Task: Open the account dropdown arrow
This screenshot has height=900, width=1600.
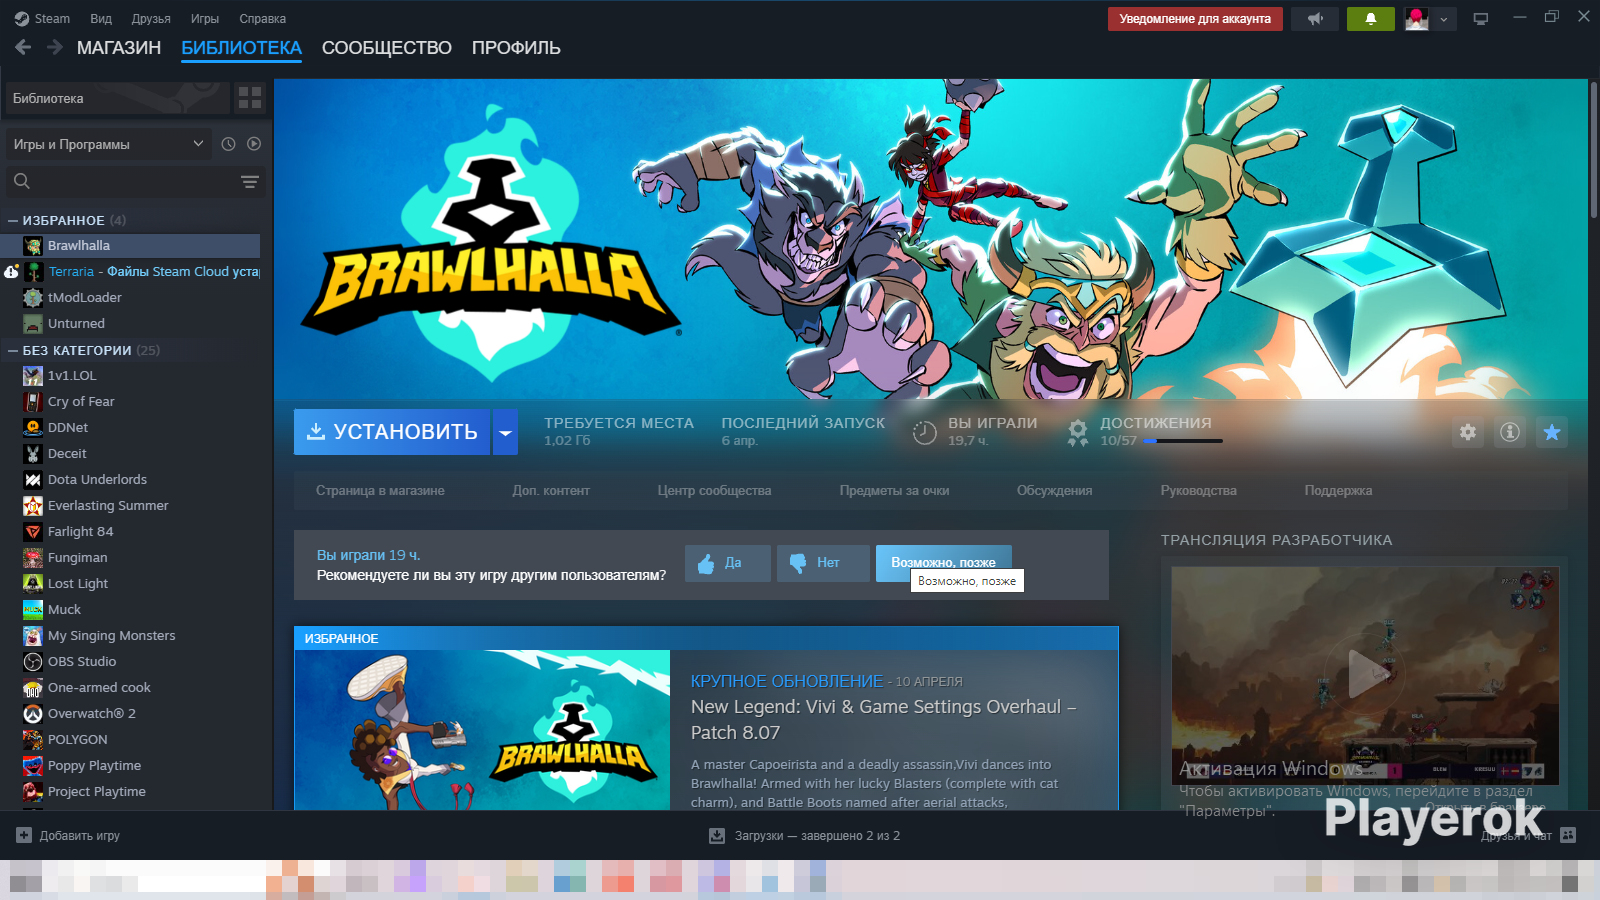Action: [x=1443, y=19]
